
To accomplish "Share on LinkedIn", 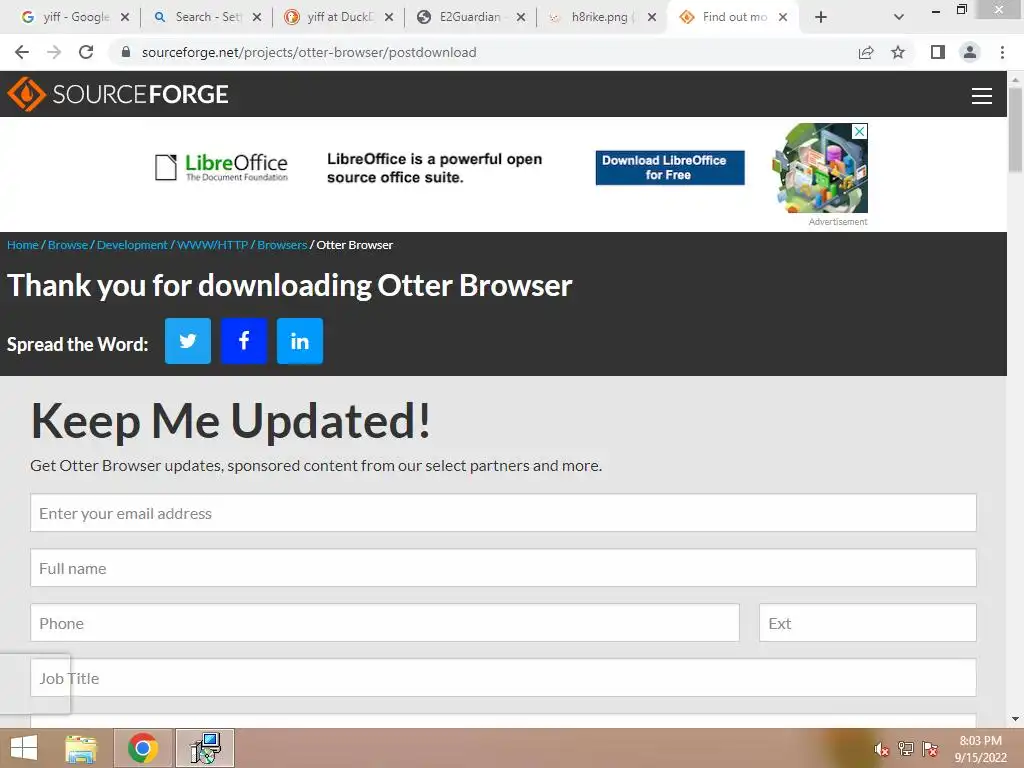I will (x=300, y=341).
